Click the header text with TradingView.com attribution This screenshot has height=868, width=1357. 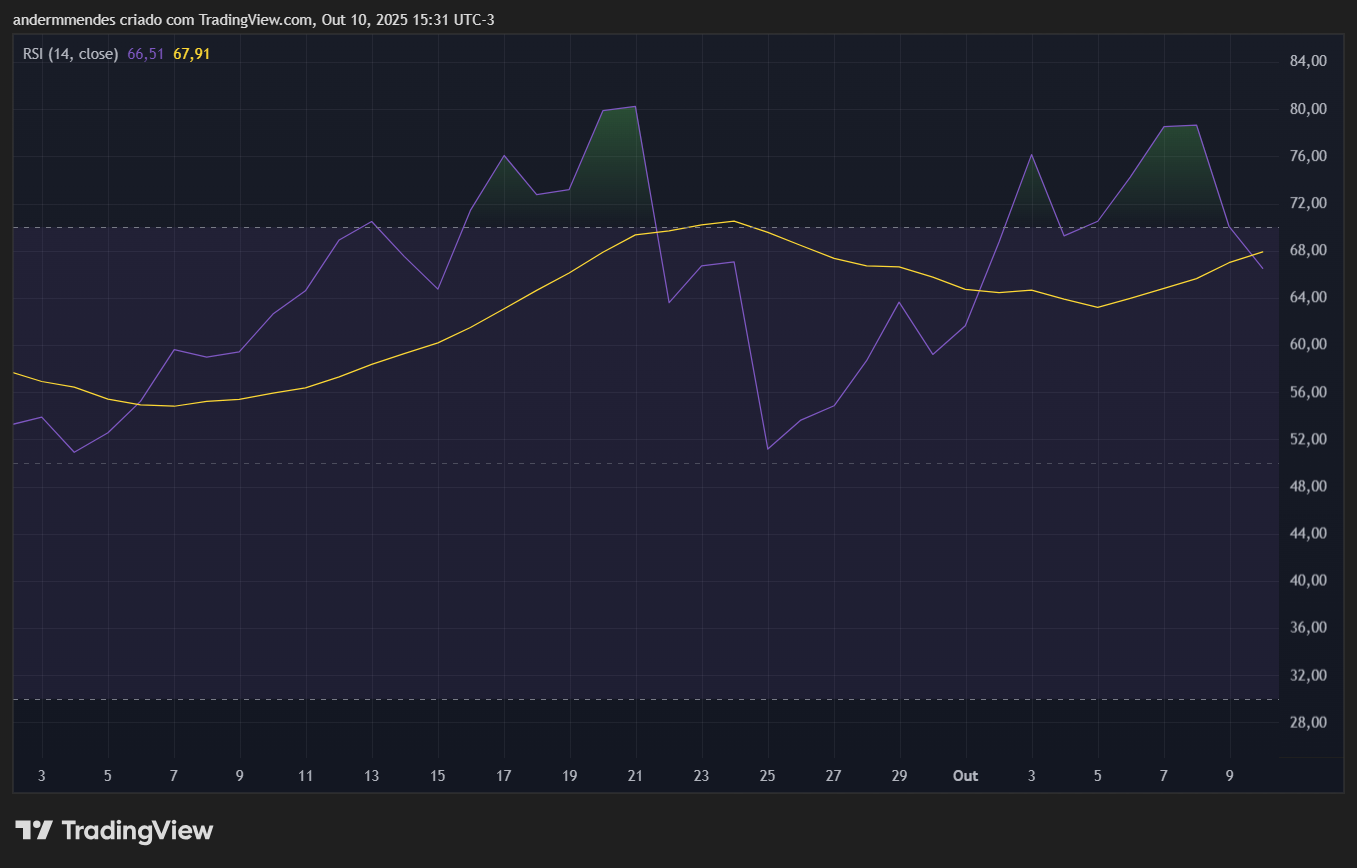point(254,19)
